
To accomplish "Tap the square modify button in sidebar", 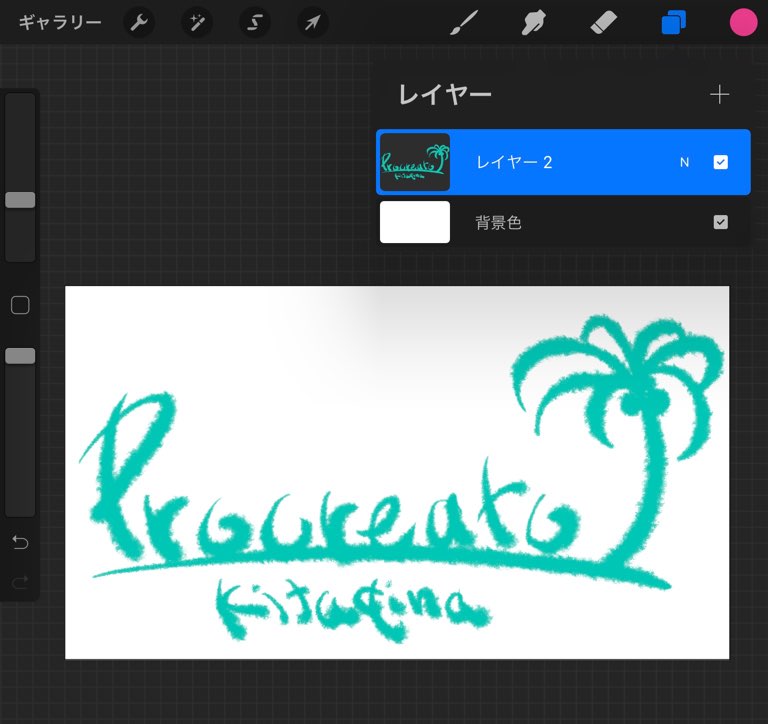I will point(20,305).
